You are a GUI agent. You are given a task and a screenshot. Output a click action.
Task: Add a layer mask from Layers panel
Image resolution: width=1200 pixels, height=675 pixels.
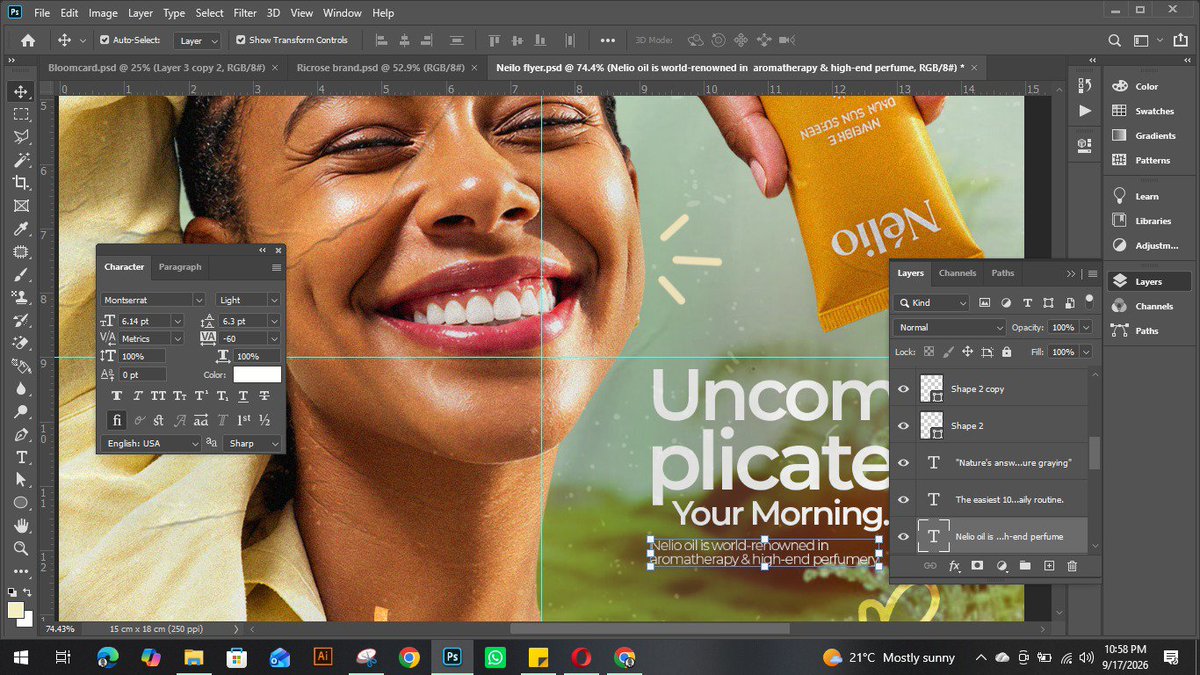(x=977, y=566)
